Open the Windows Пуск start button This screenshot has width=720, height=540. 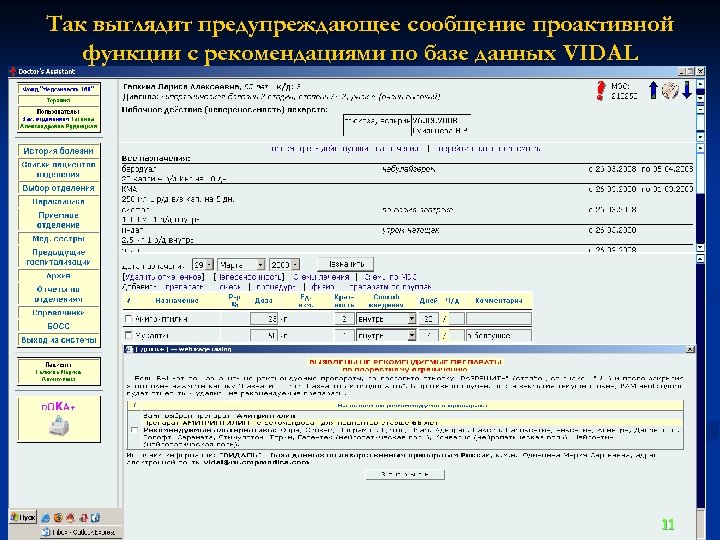23,518
